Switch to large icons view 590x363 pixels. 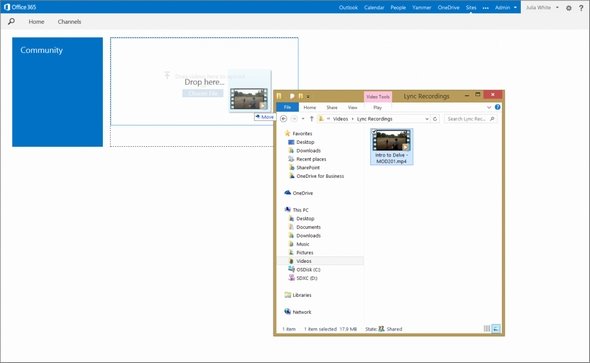tap(496, 329)
